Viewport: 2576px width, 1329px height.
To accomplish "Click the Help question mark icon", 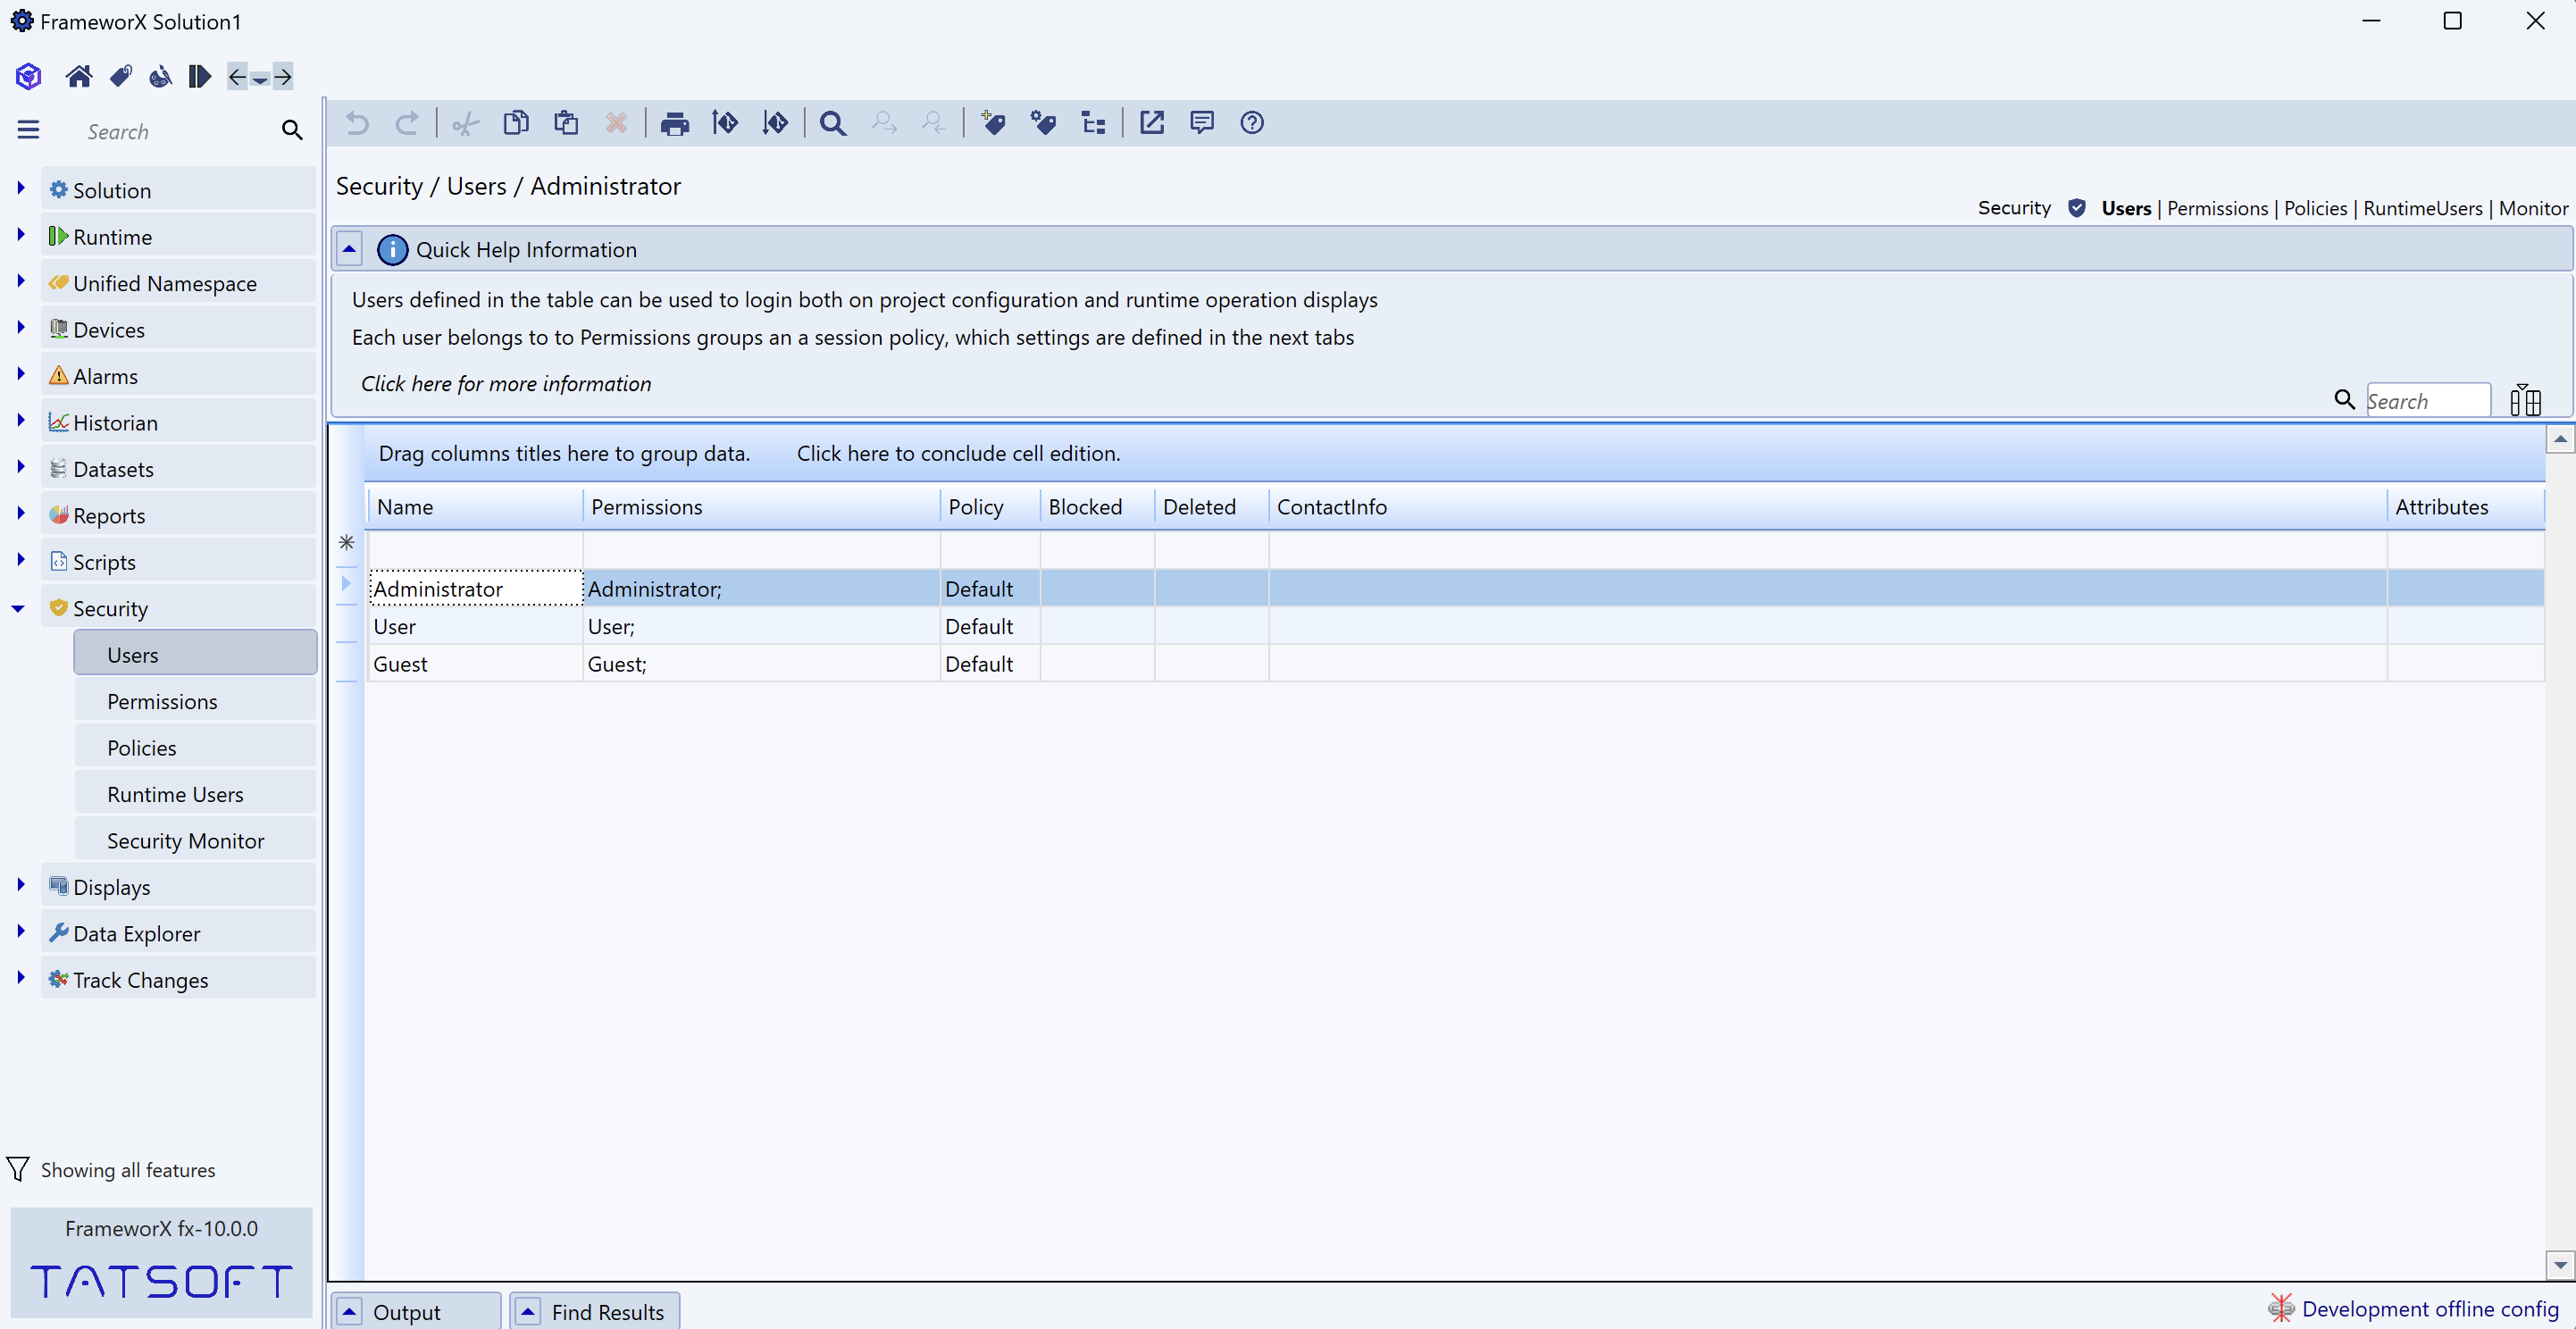I will point(1252,123).
